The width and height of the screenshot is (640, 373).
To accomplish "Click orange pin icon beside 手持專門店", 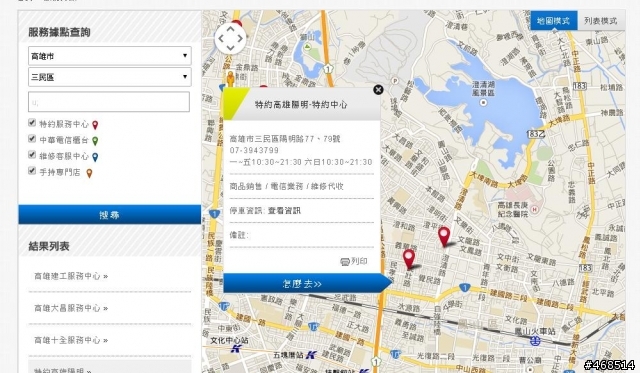I will [89, 173].
